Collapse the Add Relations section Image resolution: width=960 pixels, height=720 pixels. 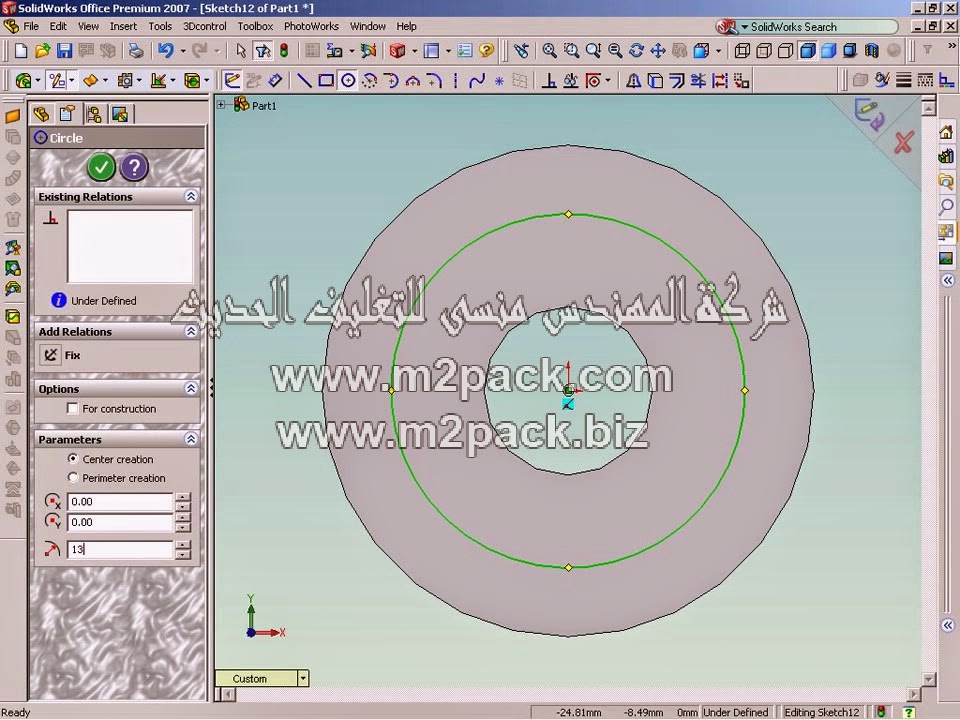191,332
